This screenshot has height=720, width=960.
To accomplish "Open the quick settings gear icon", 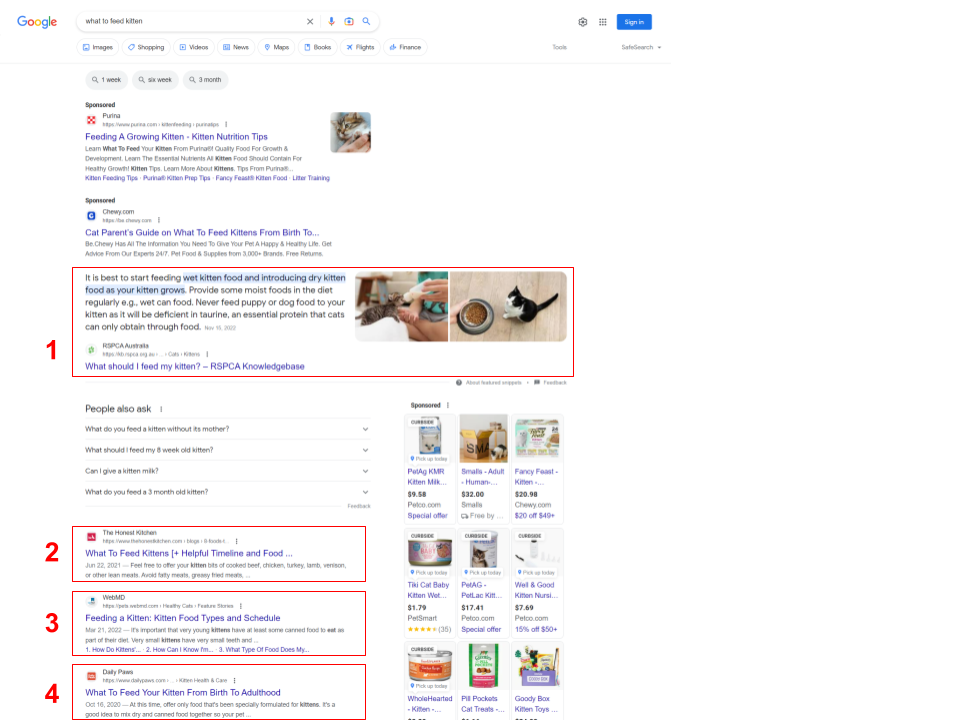I will (582, 21).
